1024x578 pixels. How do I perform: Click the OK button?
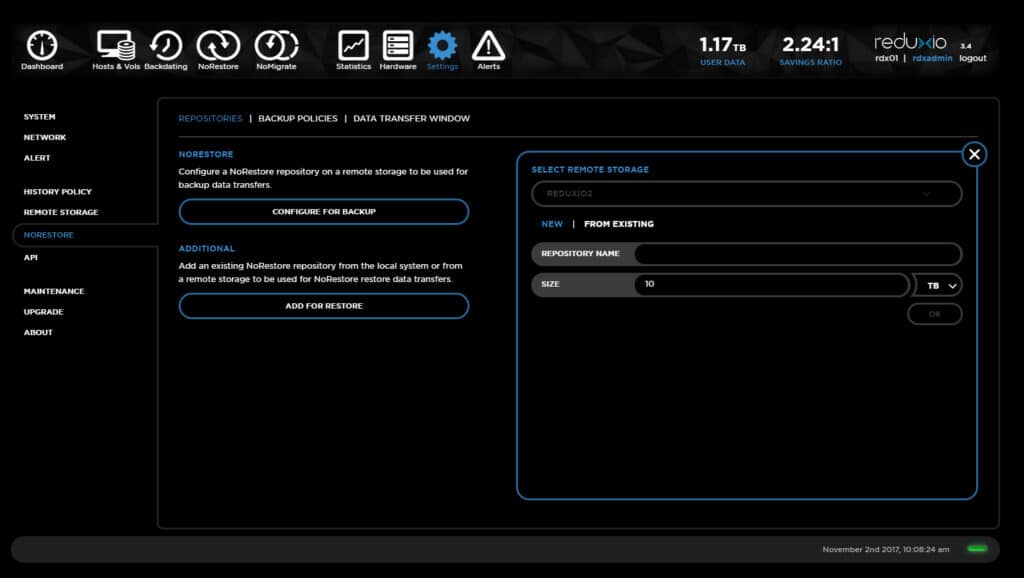click(x=935, y=314)
